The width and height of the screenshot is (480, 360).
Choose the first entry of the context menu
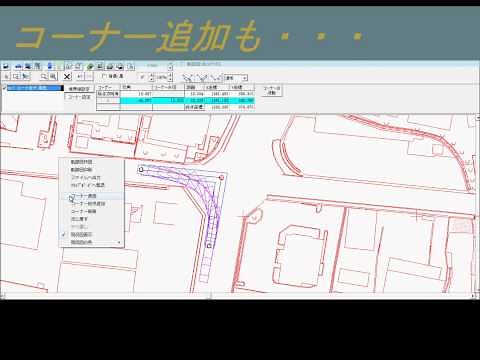92,162
